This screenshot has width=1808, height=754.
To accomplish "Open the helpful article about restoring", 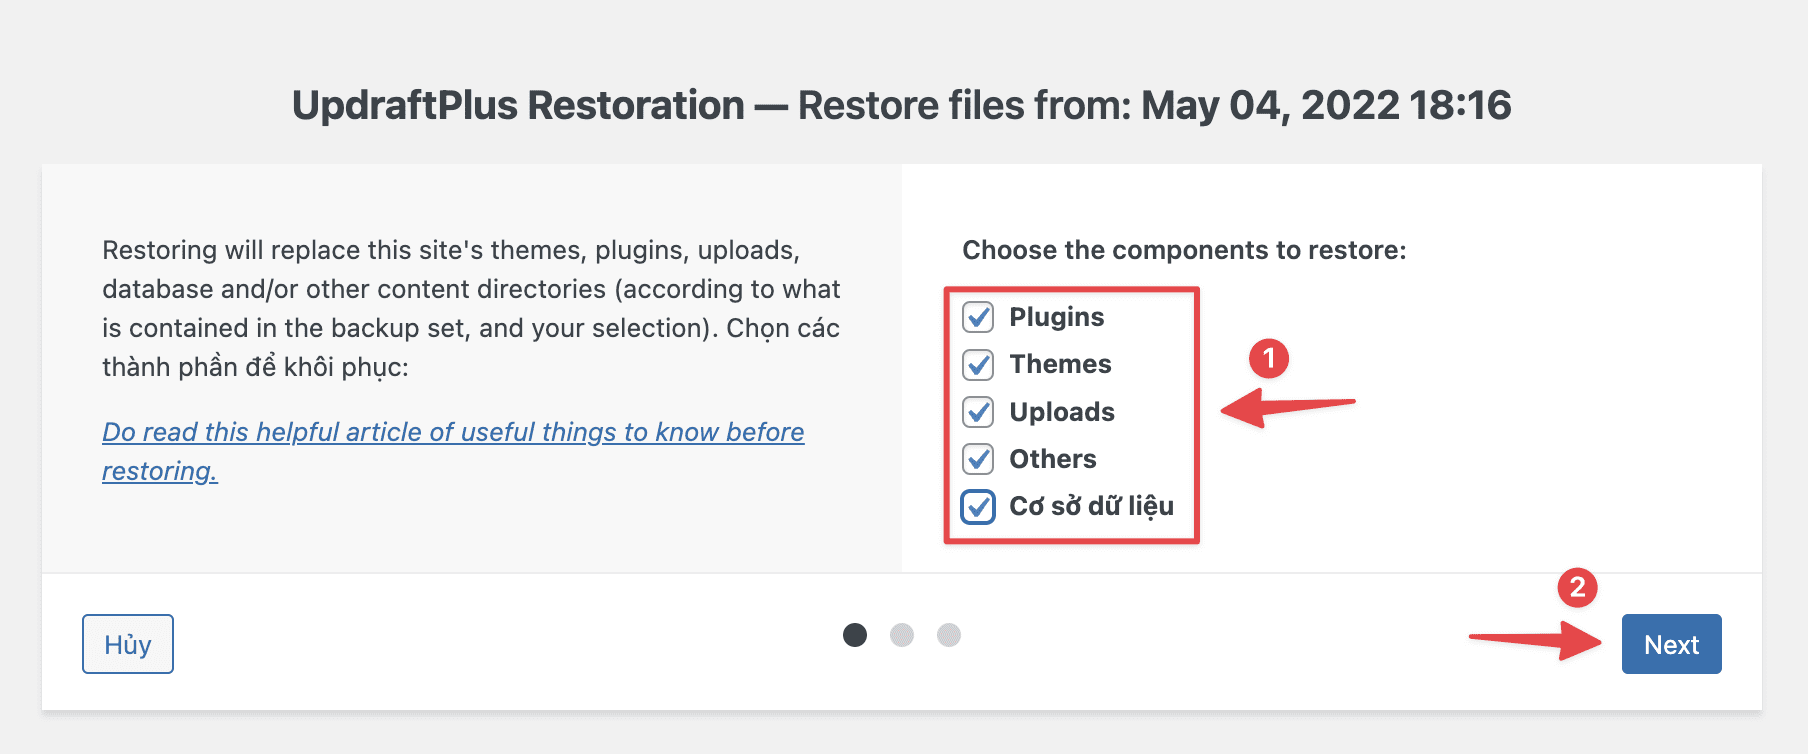I will [x=452, y=432].
